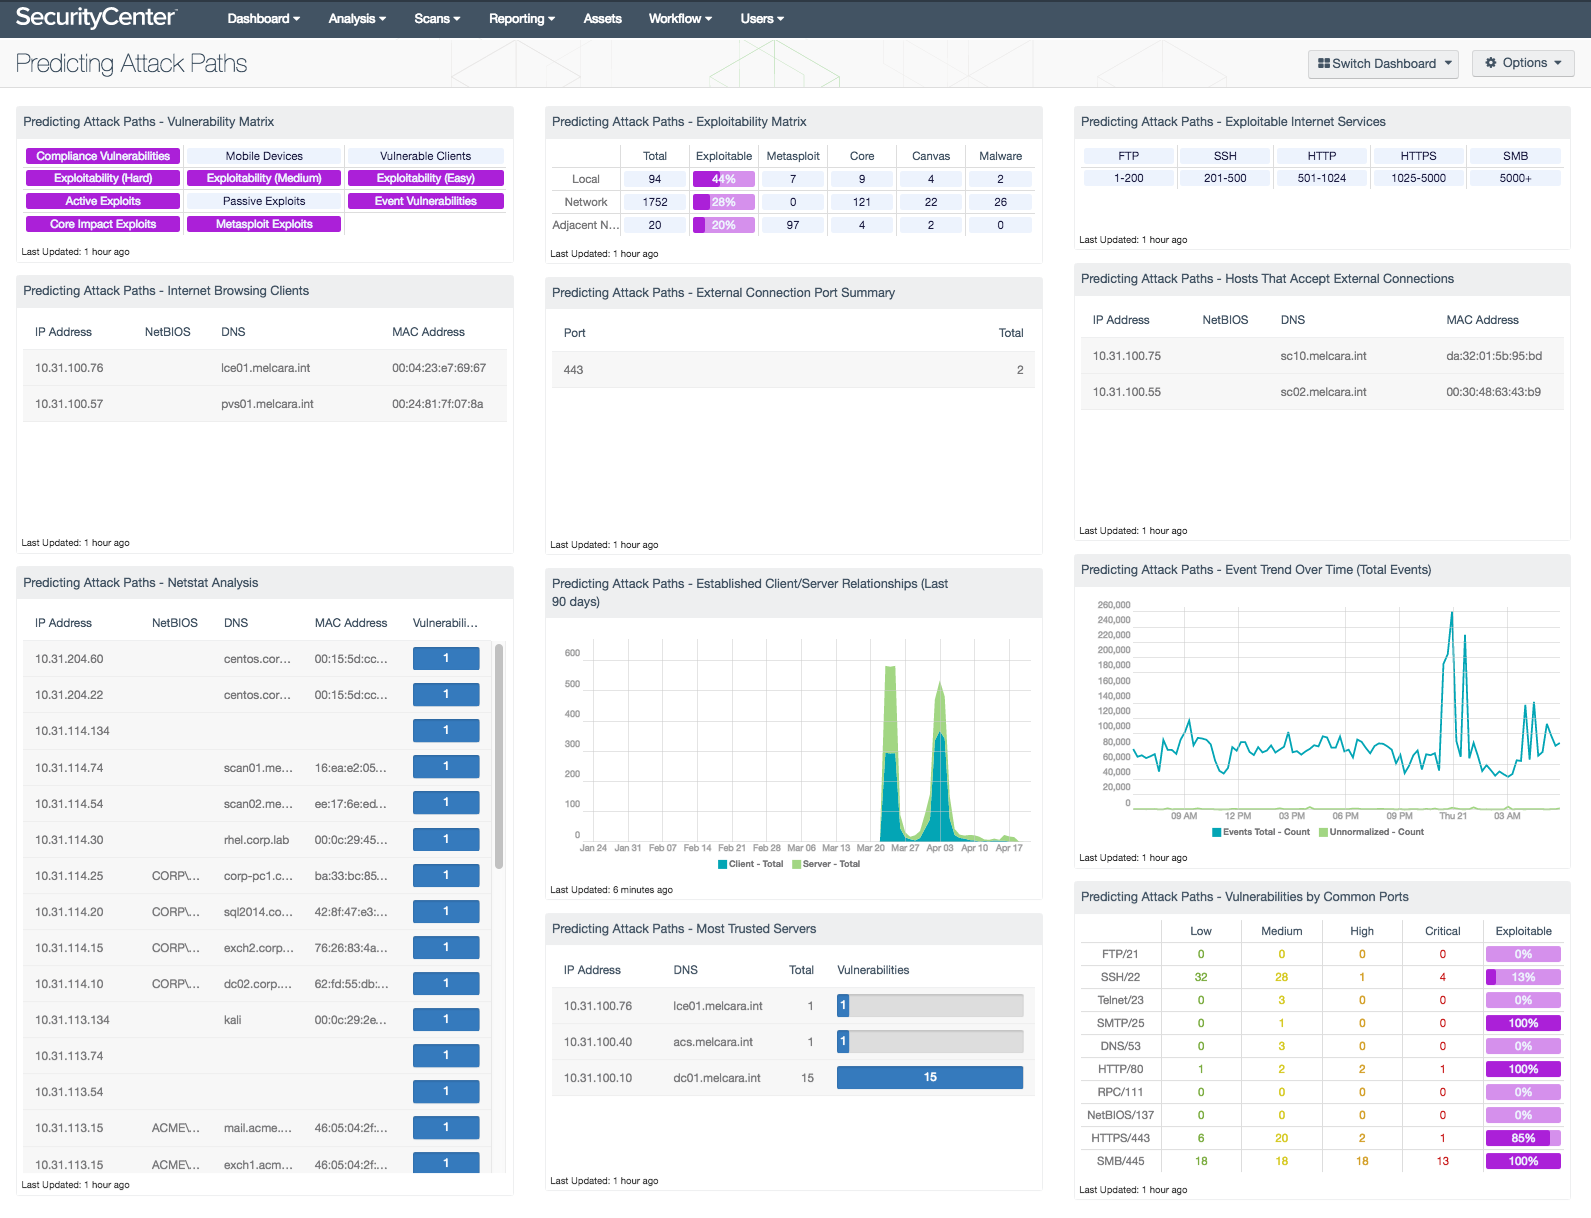1591x1218 pixels.
Task: Go to the Assets page
Action: [602, 19]
